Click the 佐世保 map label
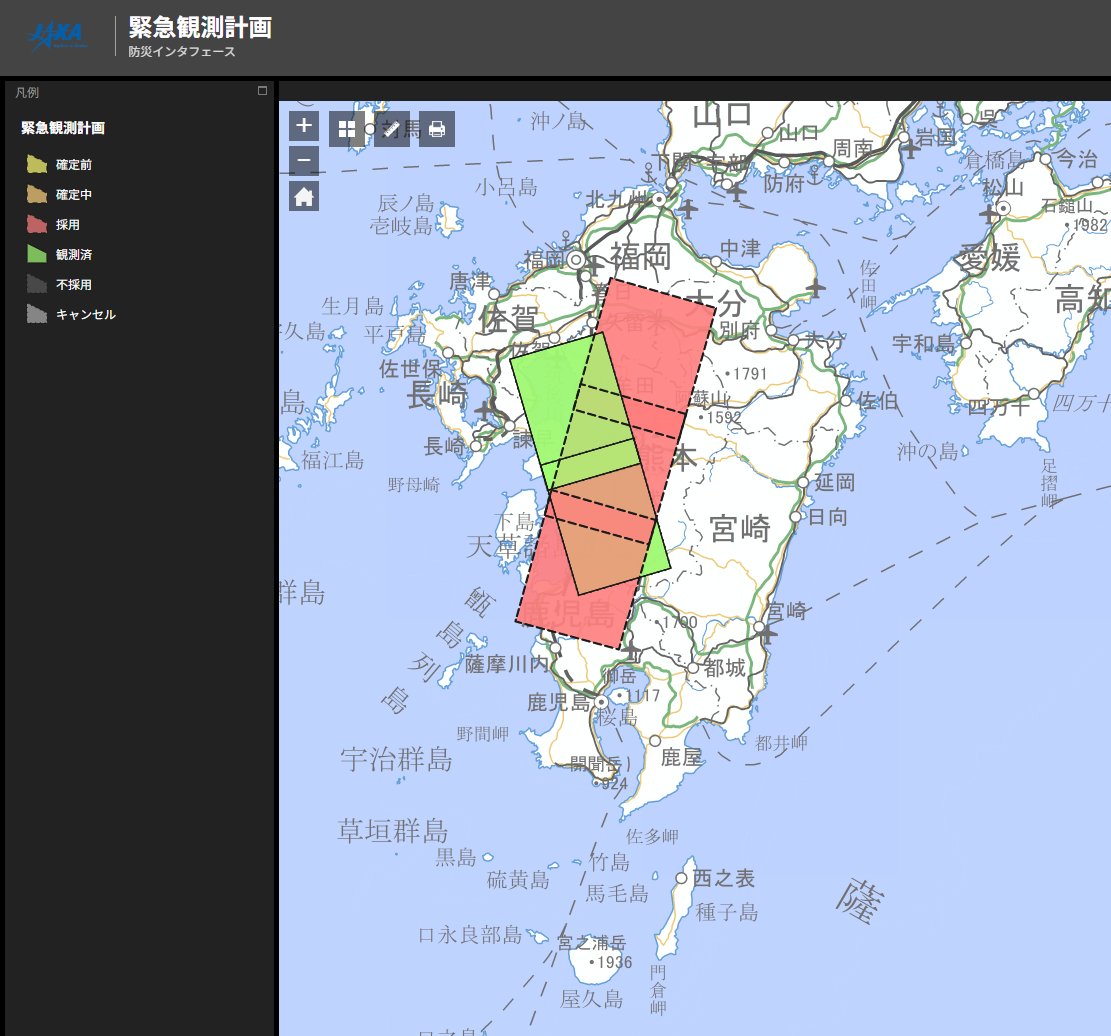The height and width of the screenshot is (1036, 1111). [x=411, y=368]
